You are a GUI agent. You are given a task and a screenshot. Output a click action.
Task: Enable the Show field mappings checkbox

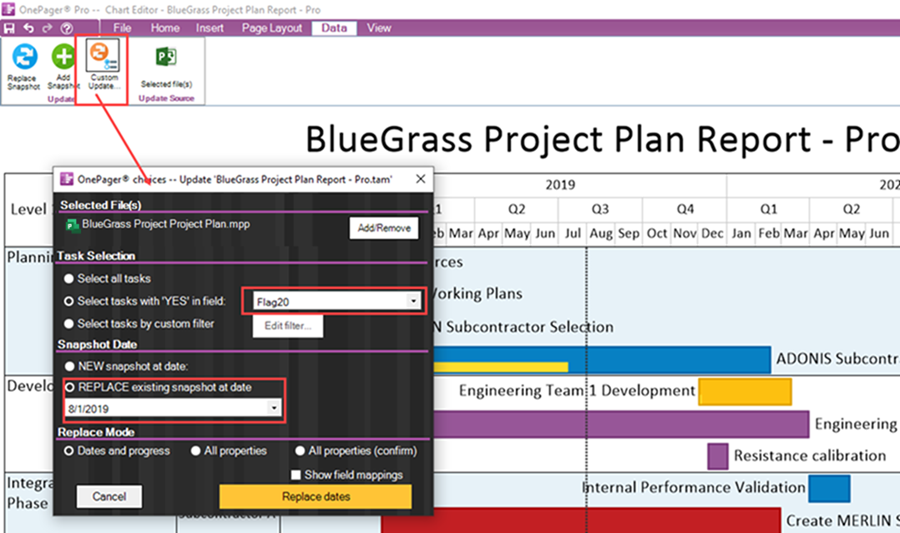(x=297, y=475)
